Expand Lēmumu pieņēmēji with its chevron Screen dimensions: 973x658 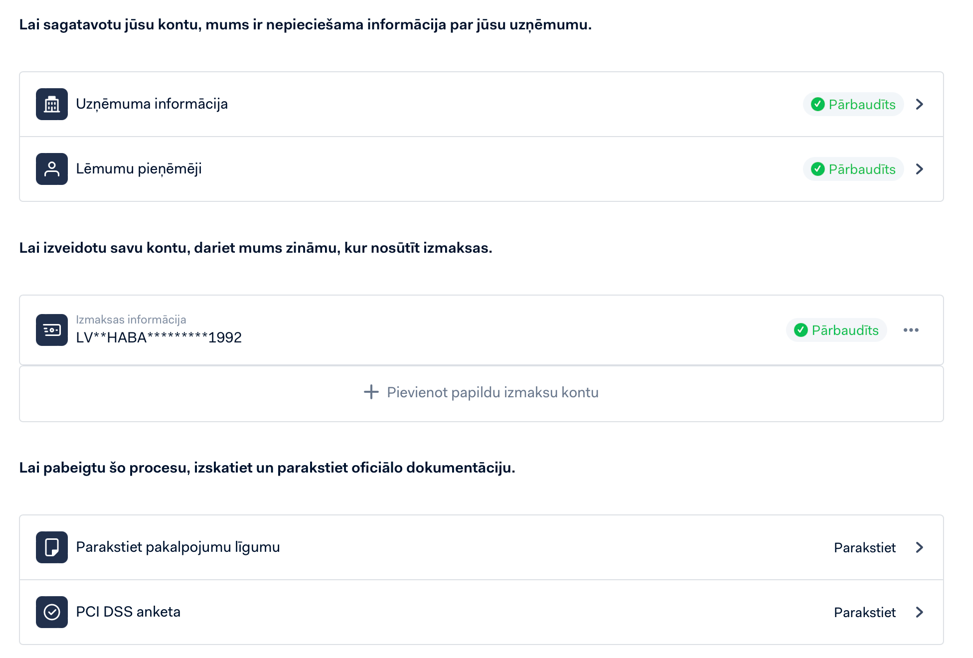tap(920, 169)
